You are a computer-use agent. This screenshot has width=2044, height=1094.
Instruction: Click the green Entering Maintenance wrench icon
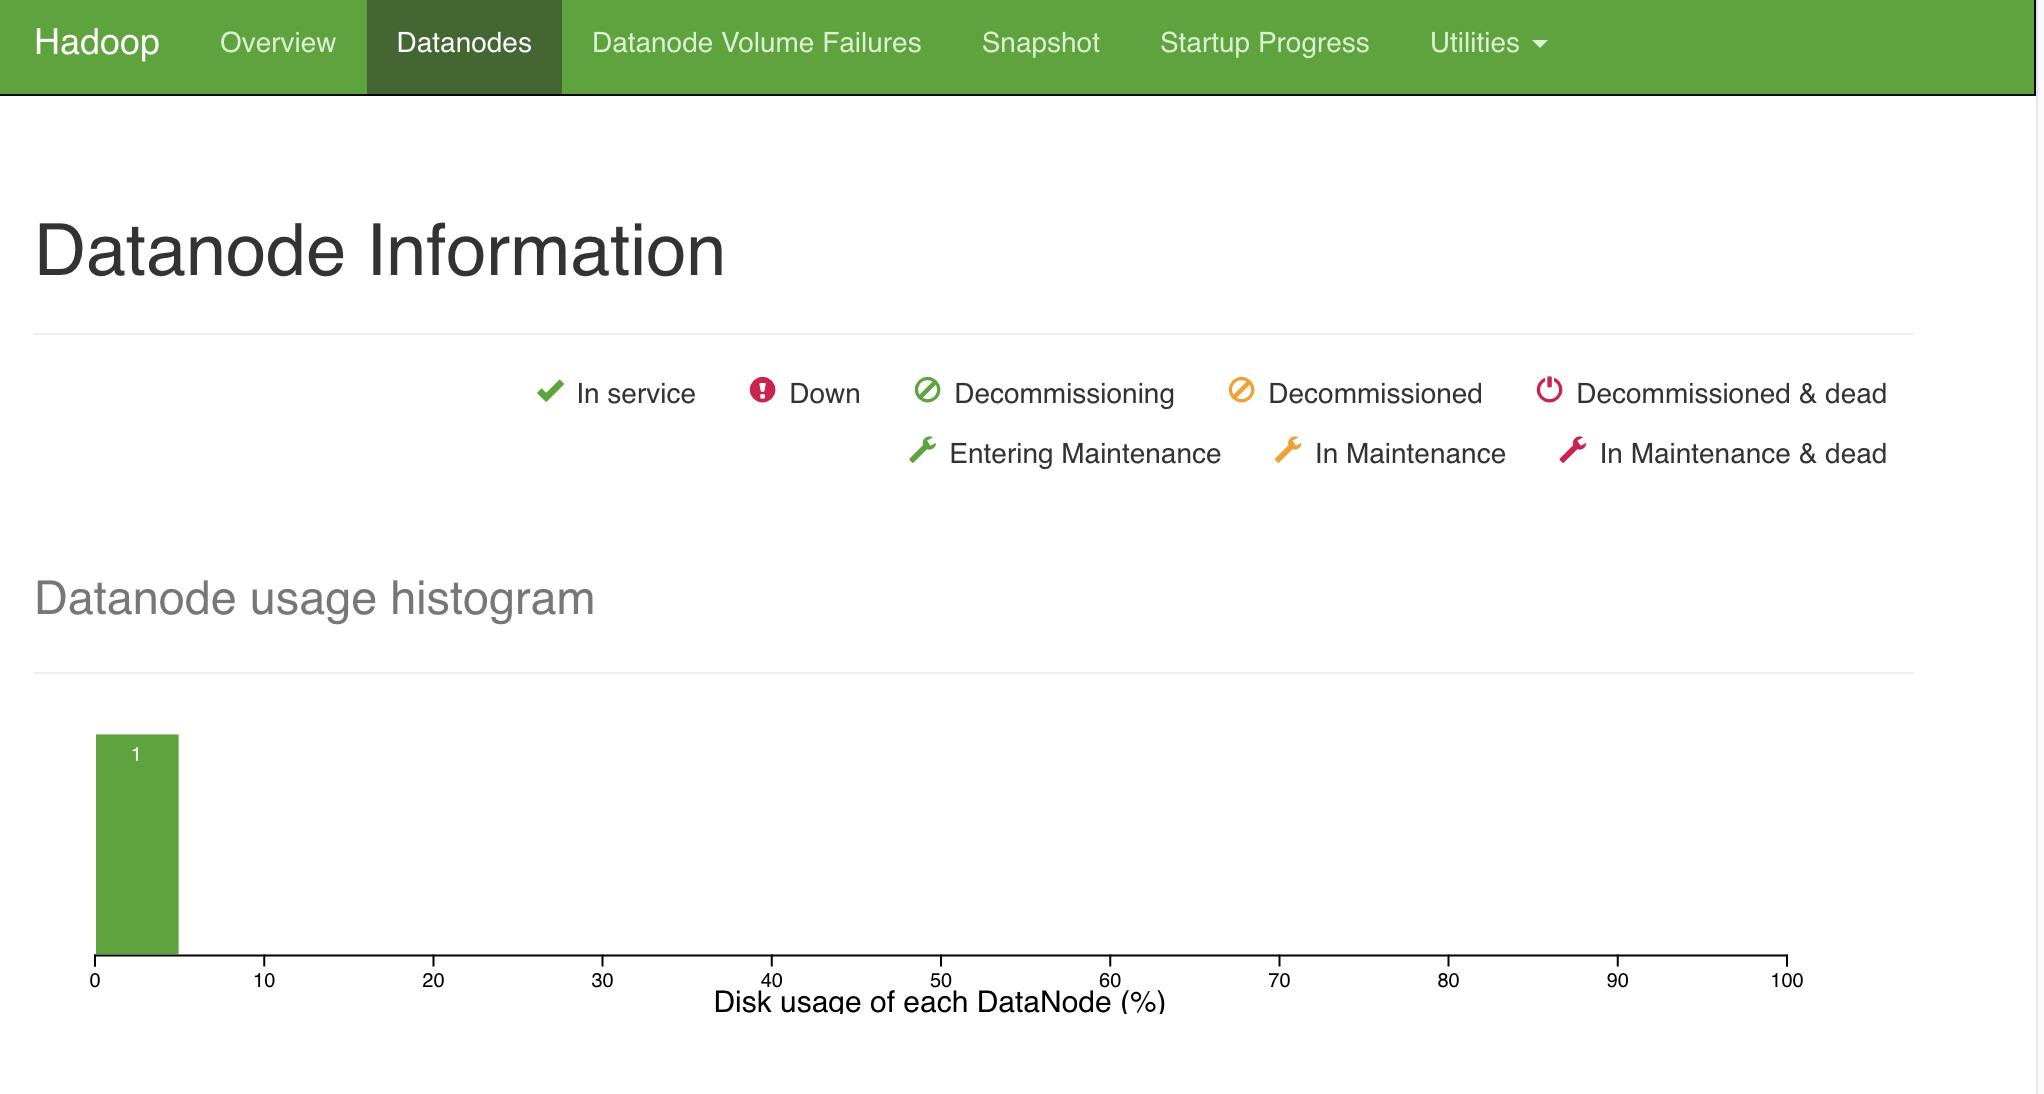(x=922, y=450)
